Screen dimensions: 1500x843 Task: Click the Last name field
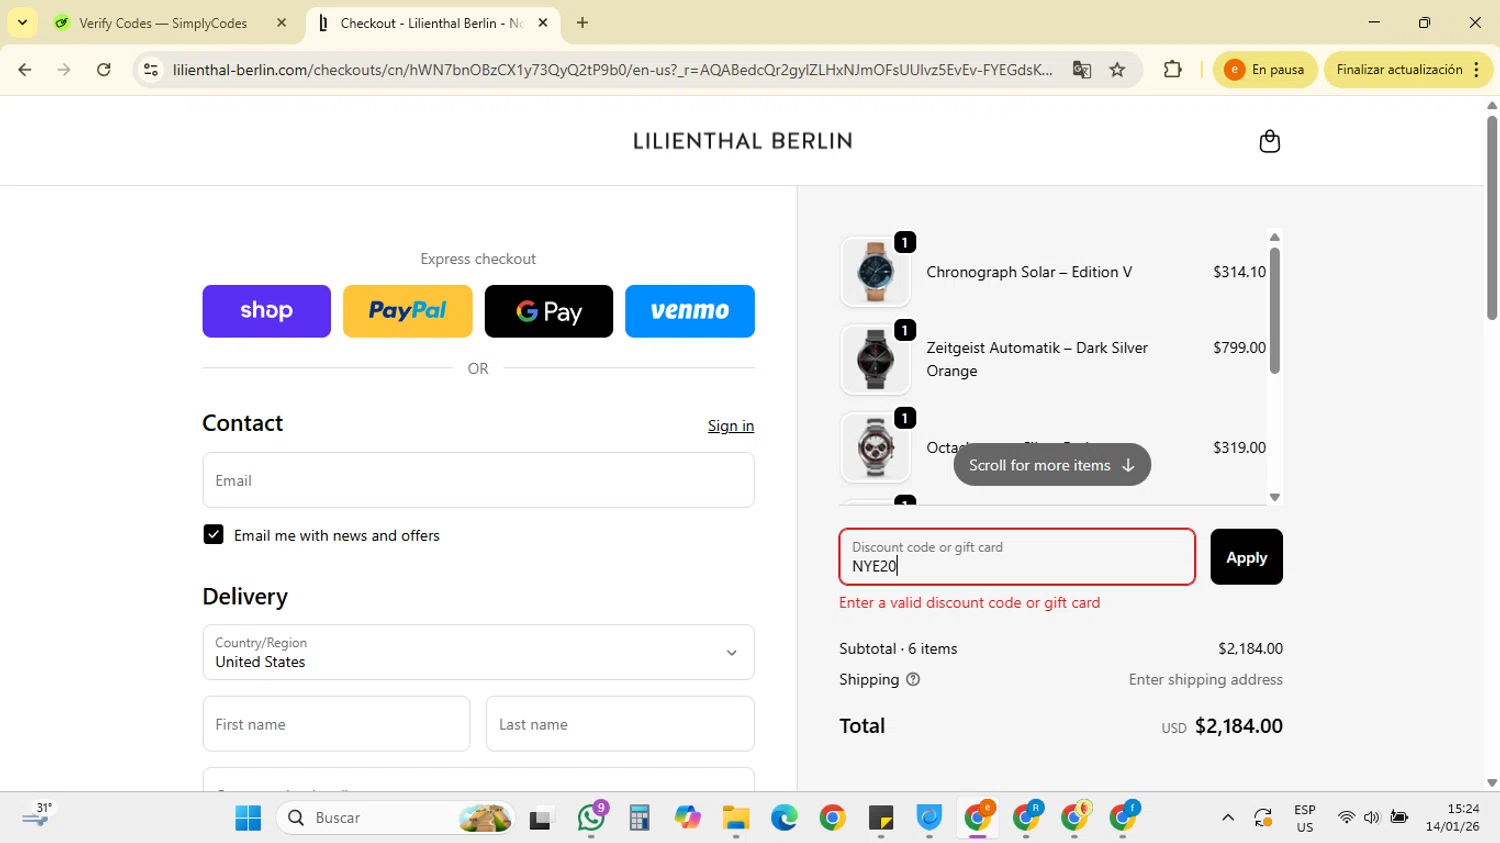click(620, 724)
